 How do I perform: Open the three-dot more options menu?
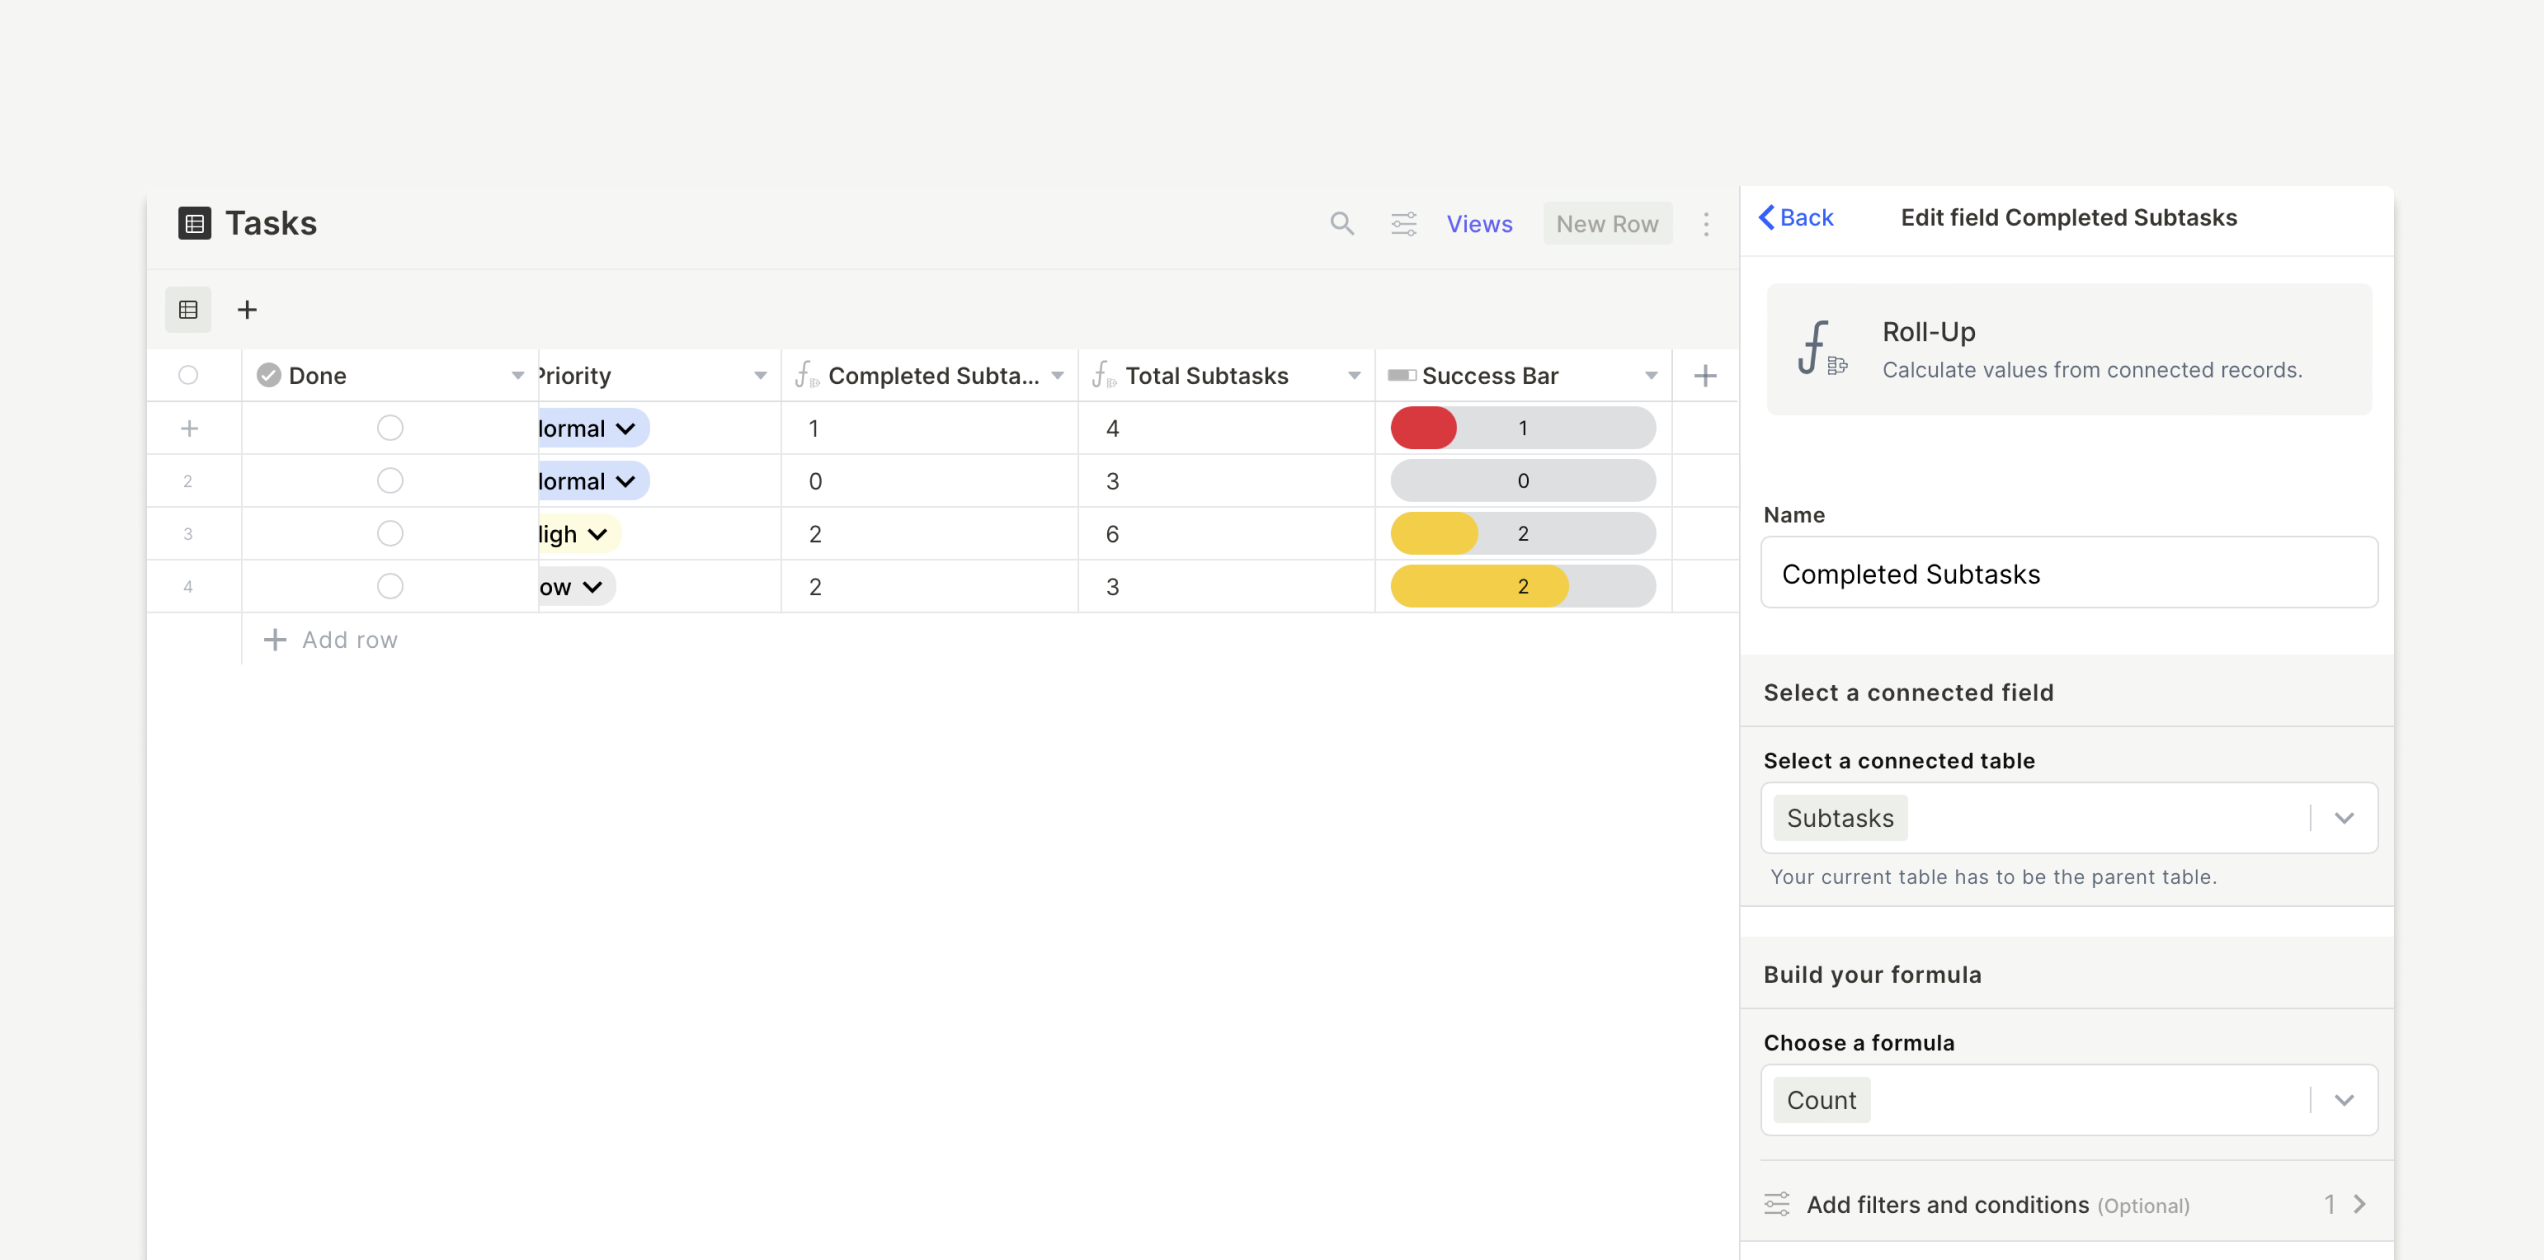coord(1706,224)
